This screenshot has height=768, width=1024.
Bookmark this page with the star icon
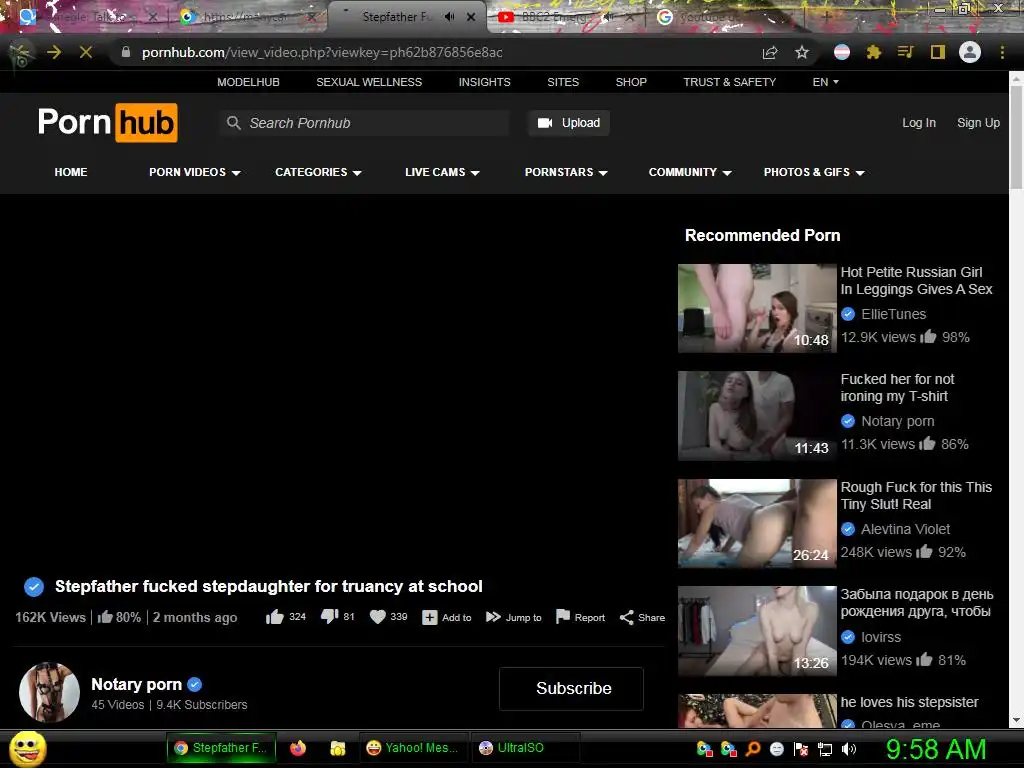pos(802,52)
